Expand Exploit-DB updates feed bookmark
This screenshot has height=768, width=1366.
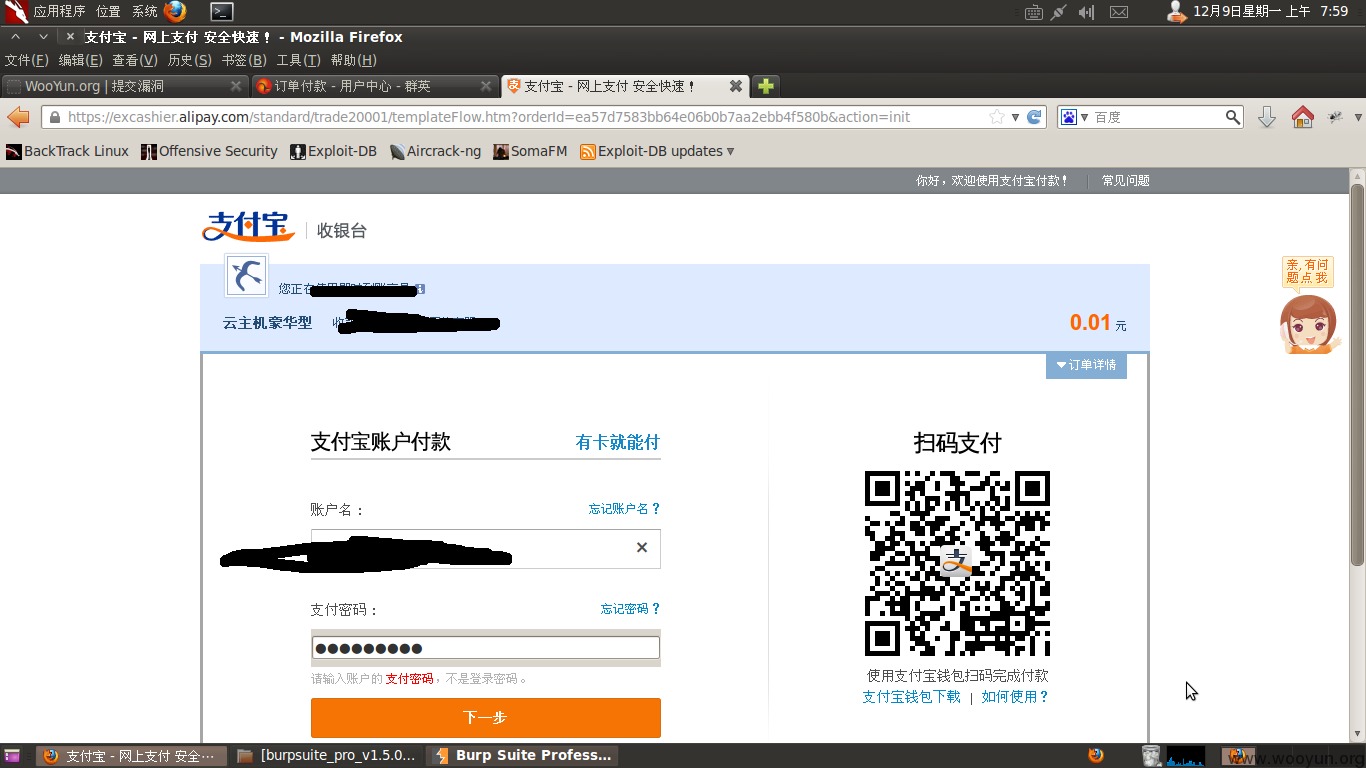coord(657,151)
